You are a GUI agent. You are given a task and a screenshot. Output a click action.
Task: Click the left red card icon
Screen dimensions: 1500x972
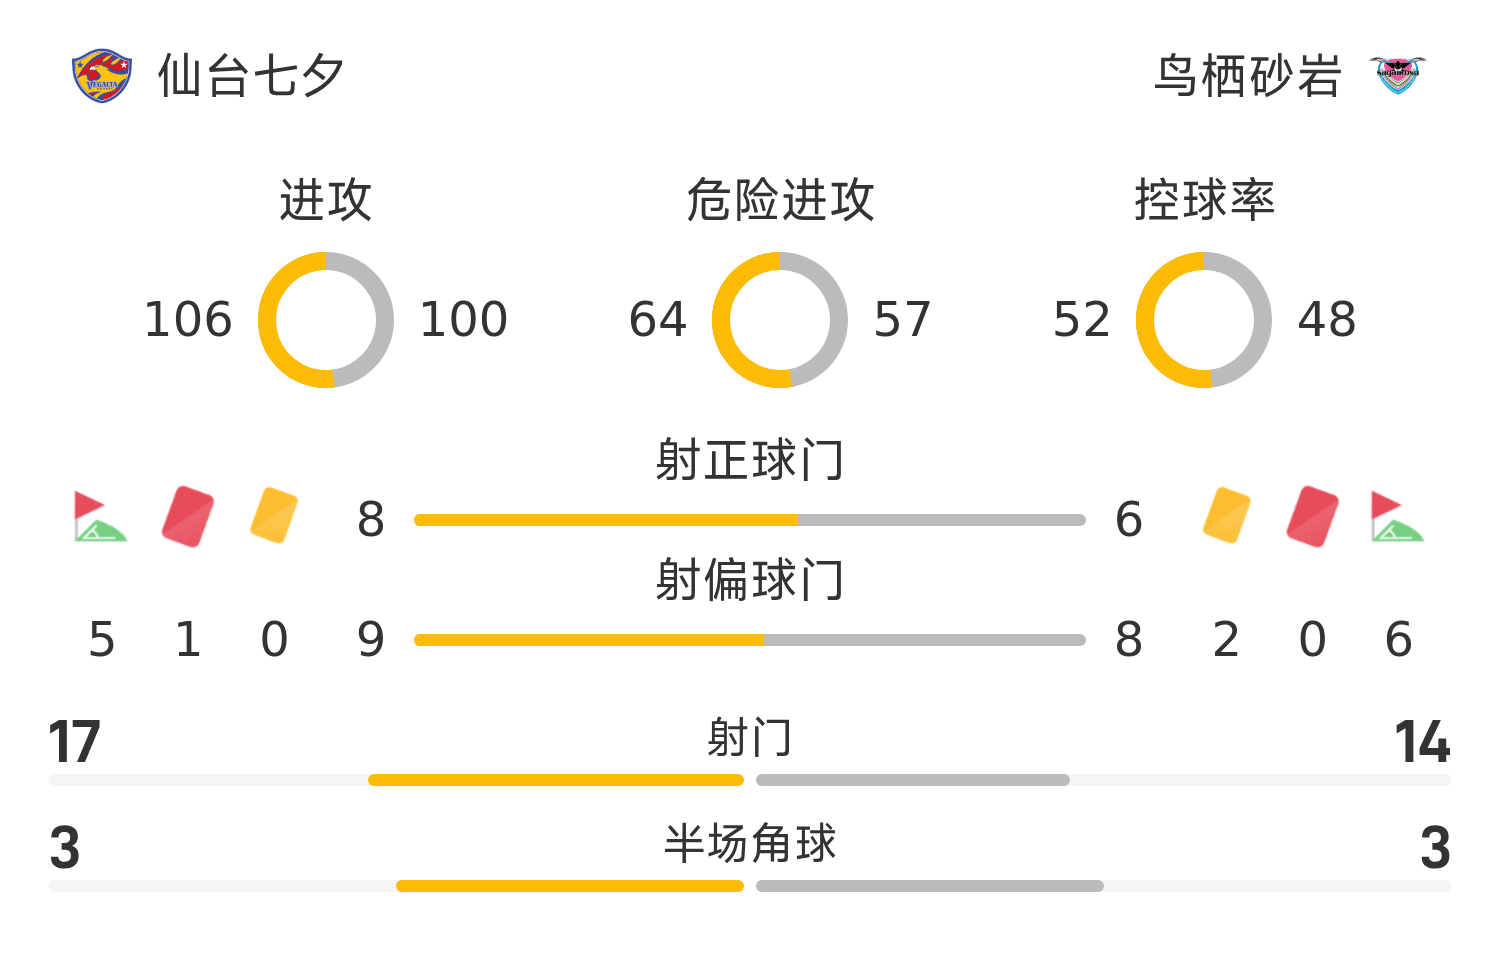(188, 517)
